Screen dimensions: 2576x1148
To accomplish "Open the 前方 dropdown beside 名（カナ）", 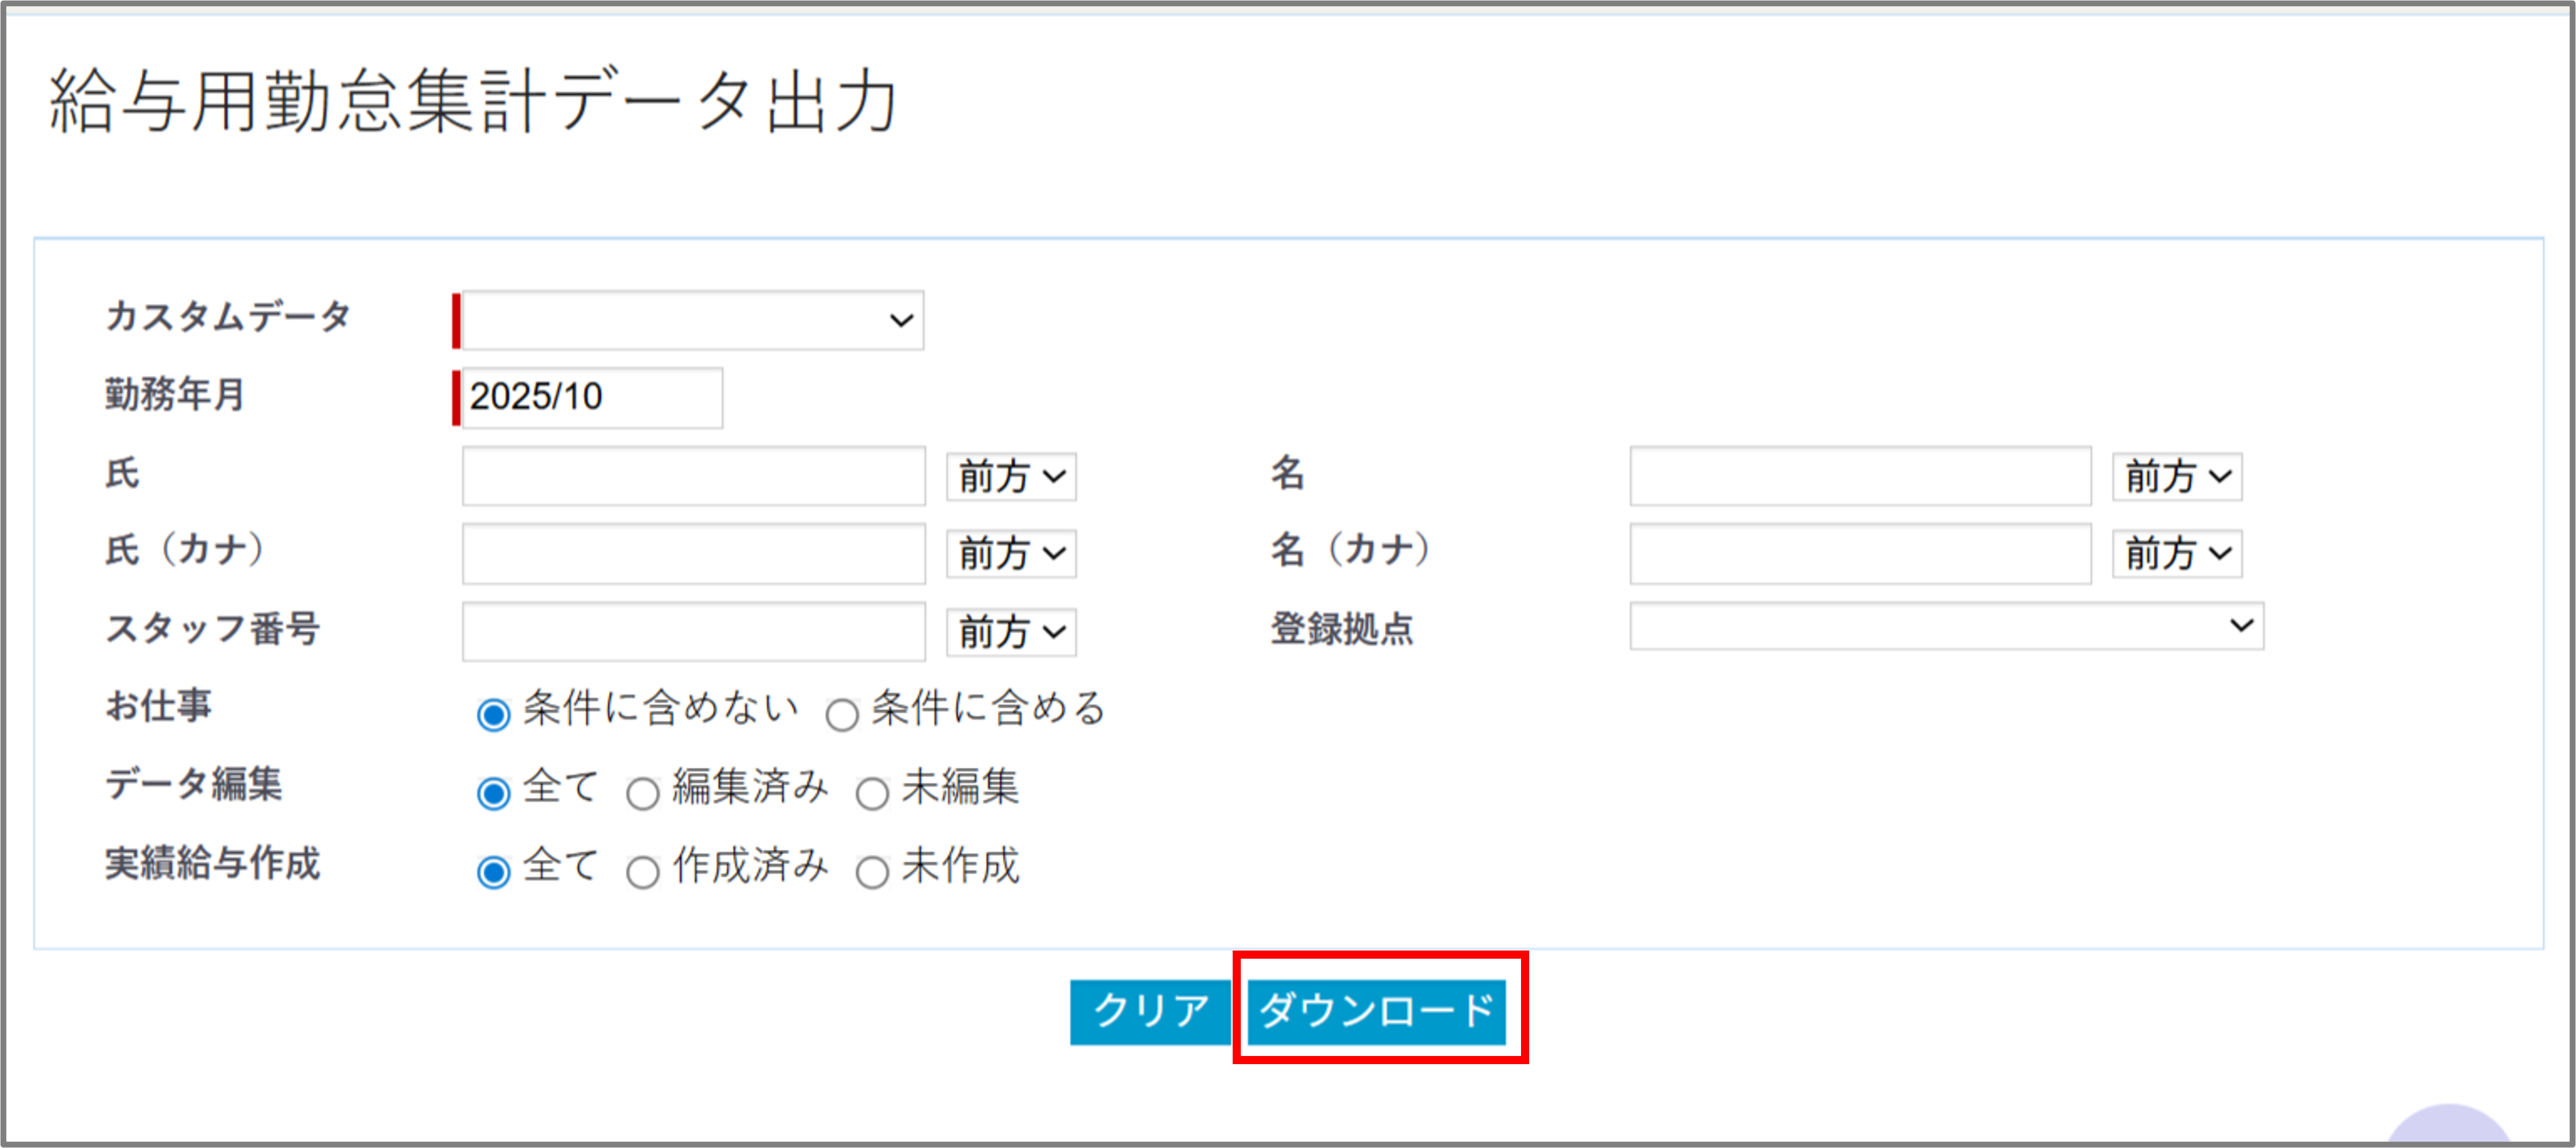I will tap(2177, 554).
